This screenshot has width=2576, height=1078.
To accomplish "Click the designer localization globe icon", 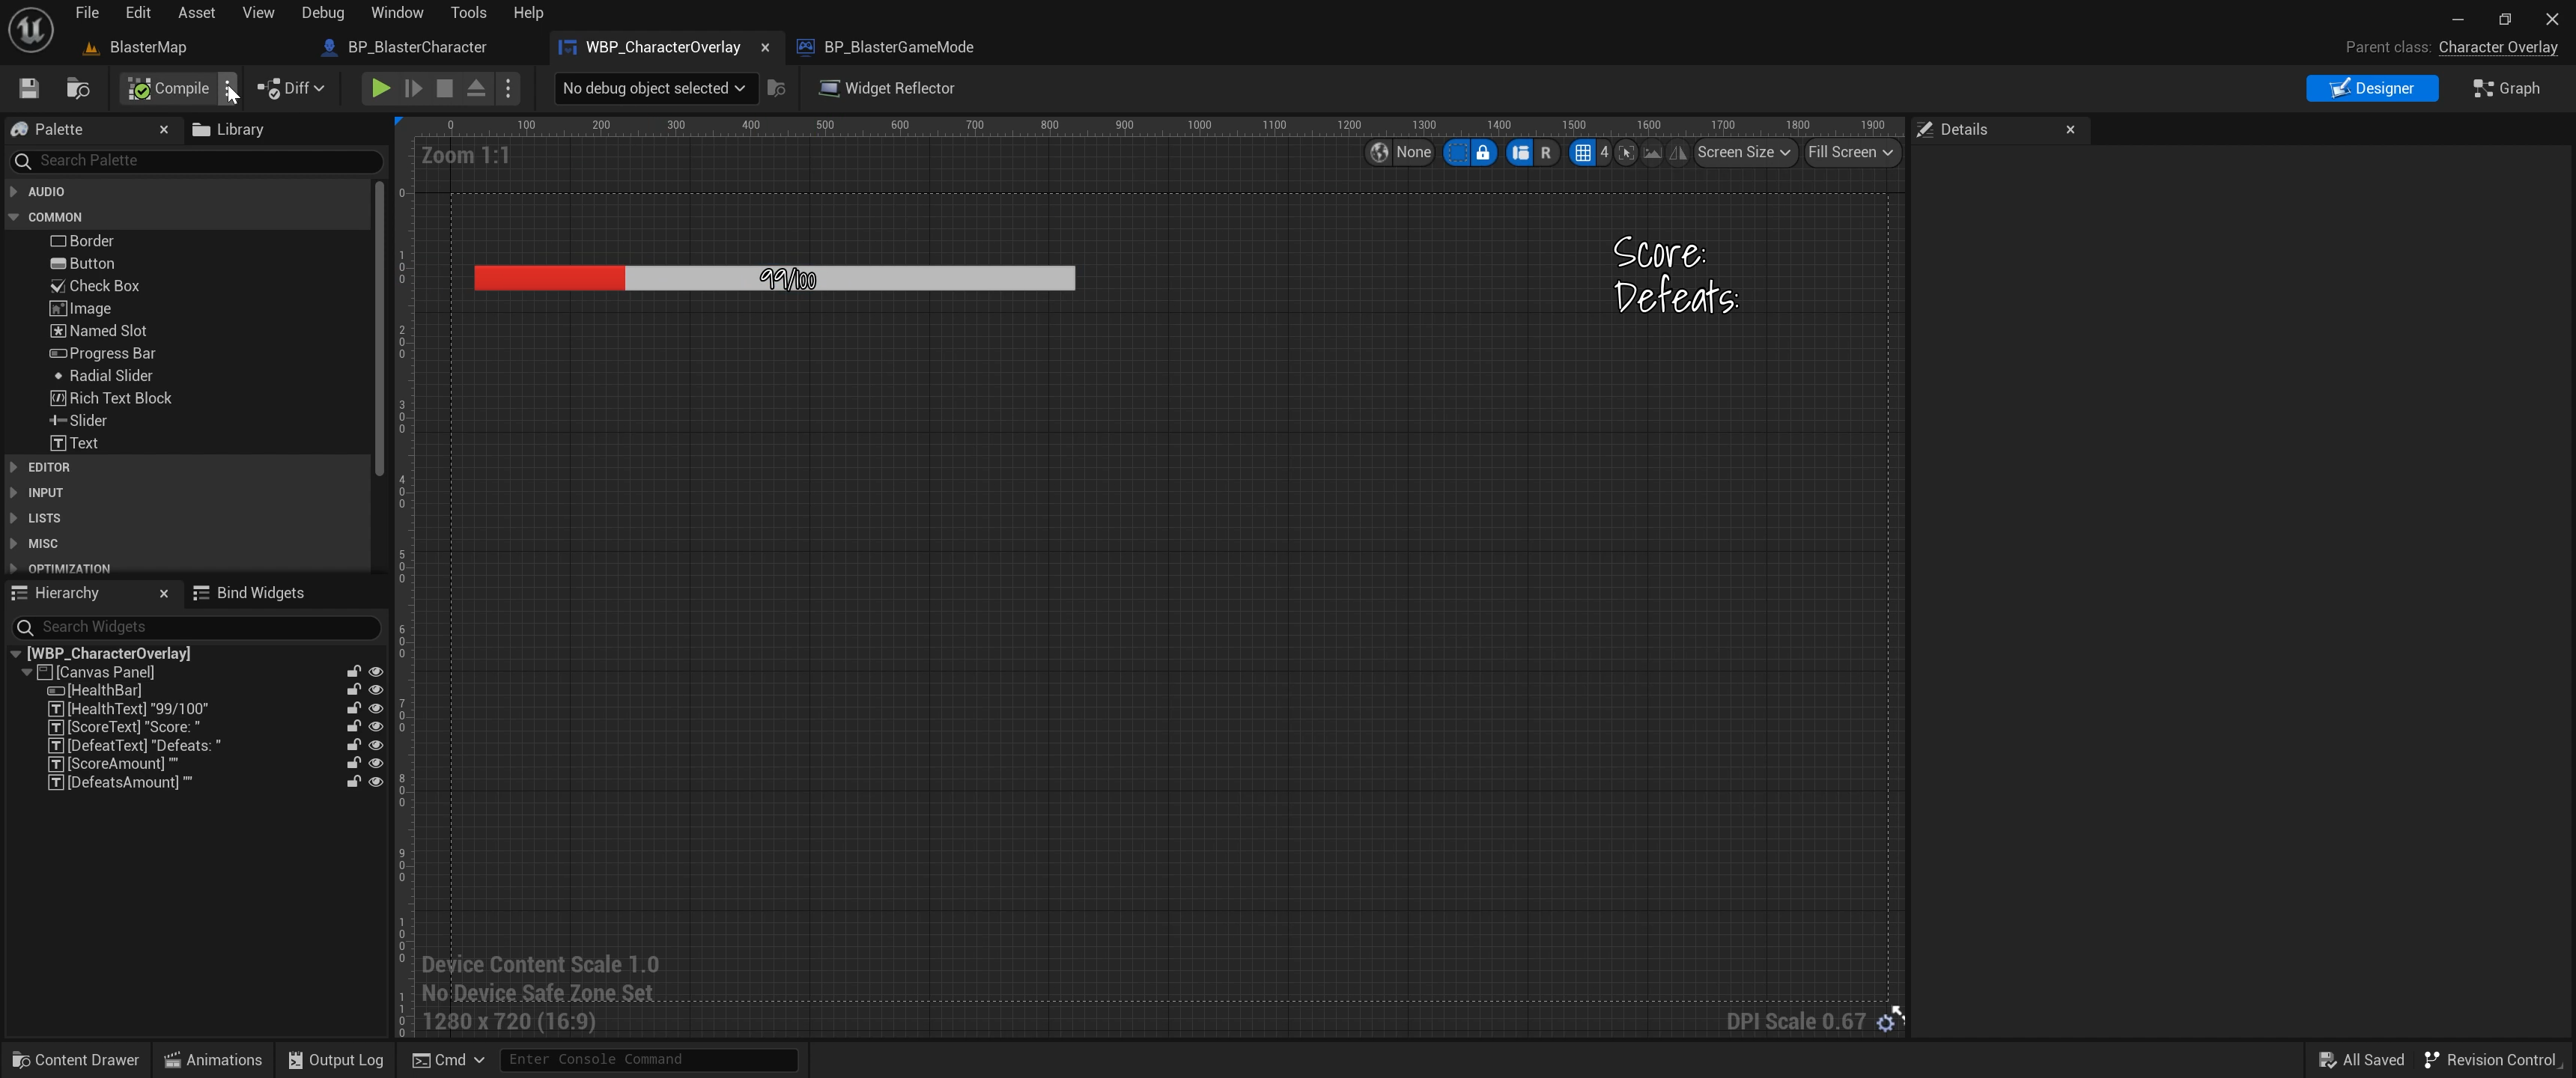I will click(x=1379, y=152).
